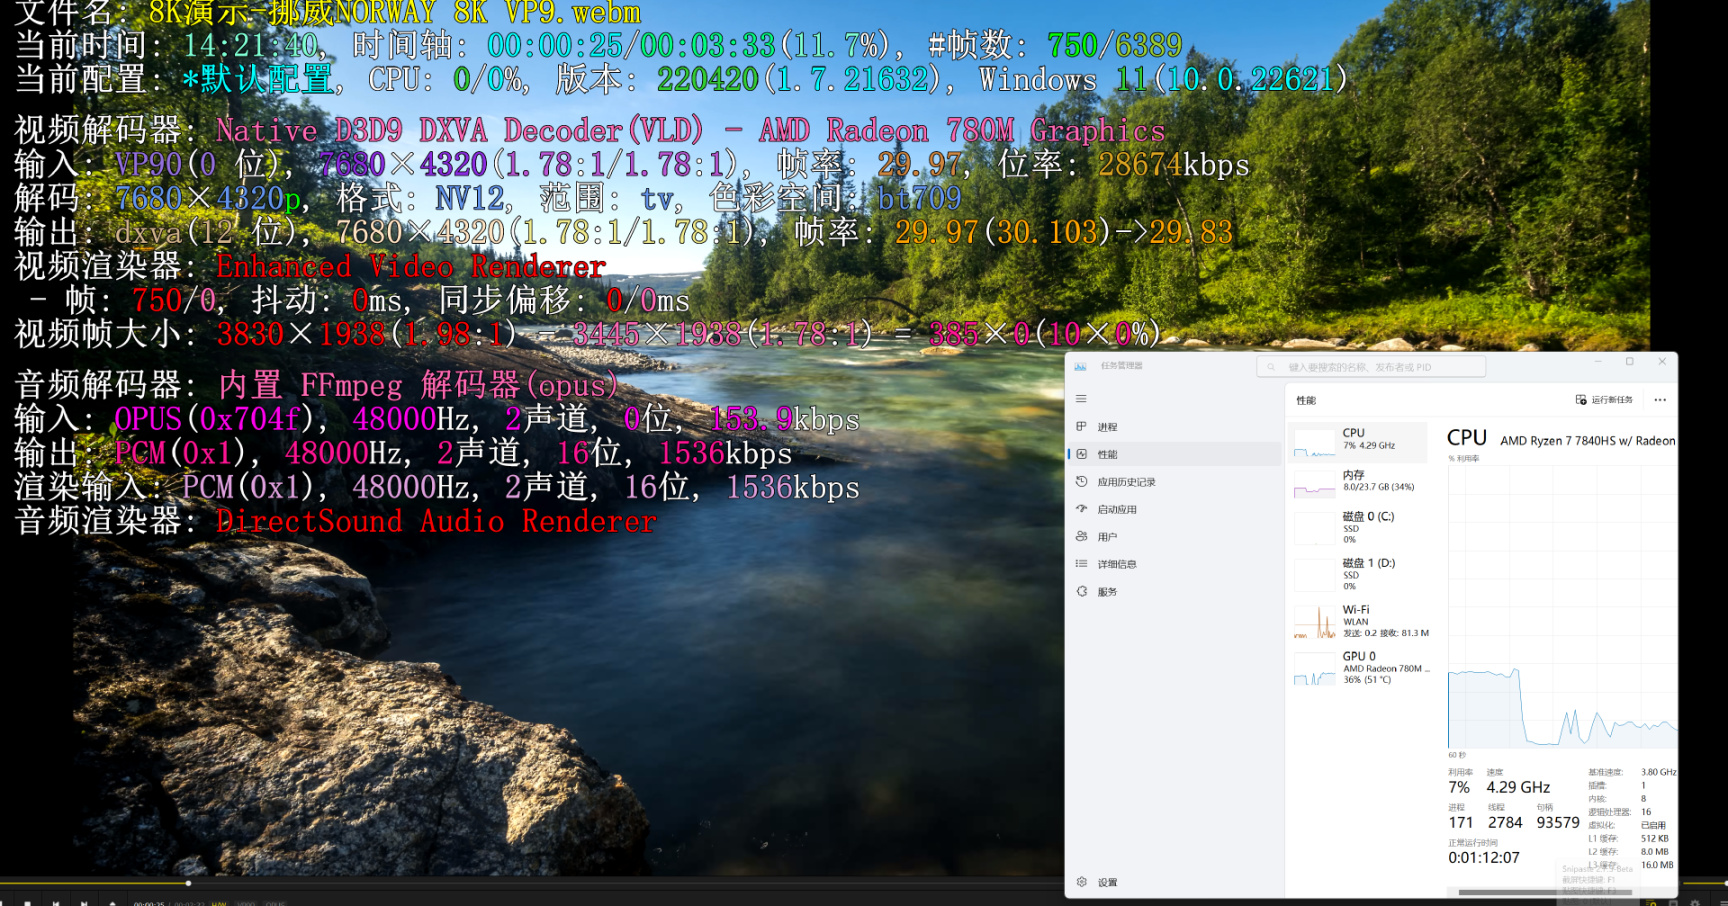1728x906 pixels.
Task: Click the Task Manager search box
Action: click(x=1371, y=367)
